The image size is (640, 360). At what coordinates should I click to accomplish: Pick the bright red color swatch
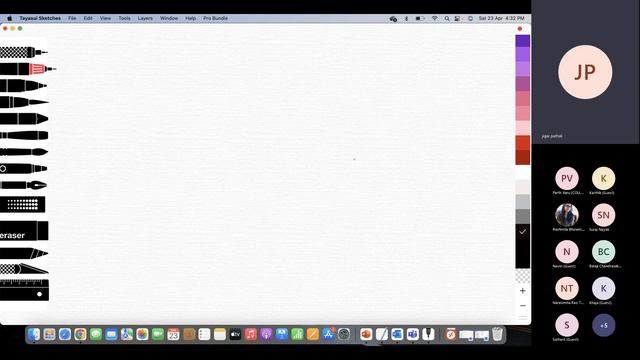[x=522, y=143]
